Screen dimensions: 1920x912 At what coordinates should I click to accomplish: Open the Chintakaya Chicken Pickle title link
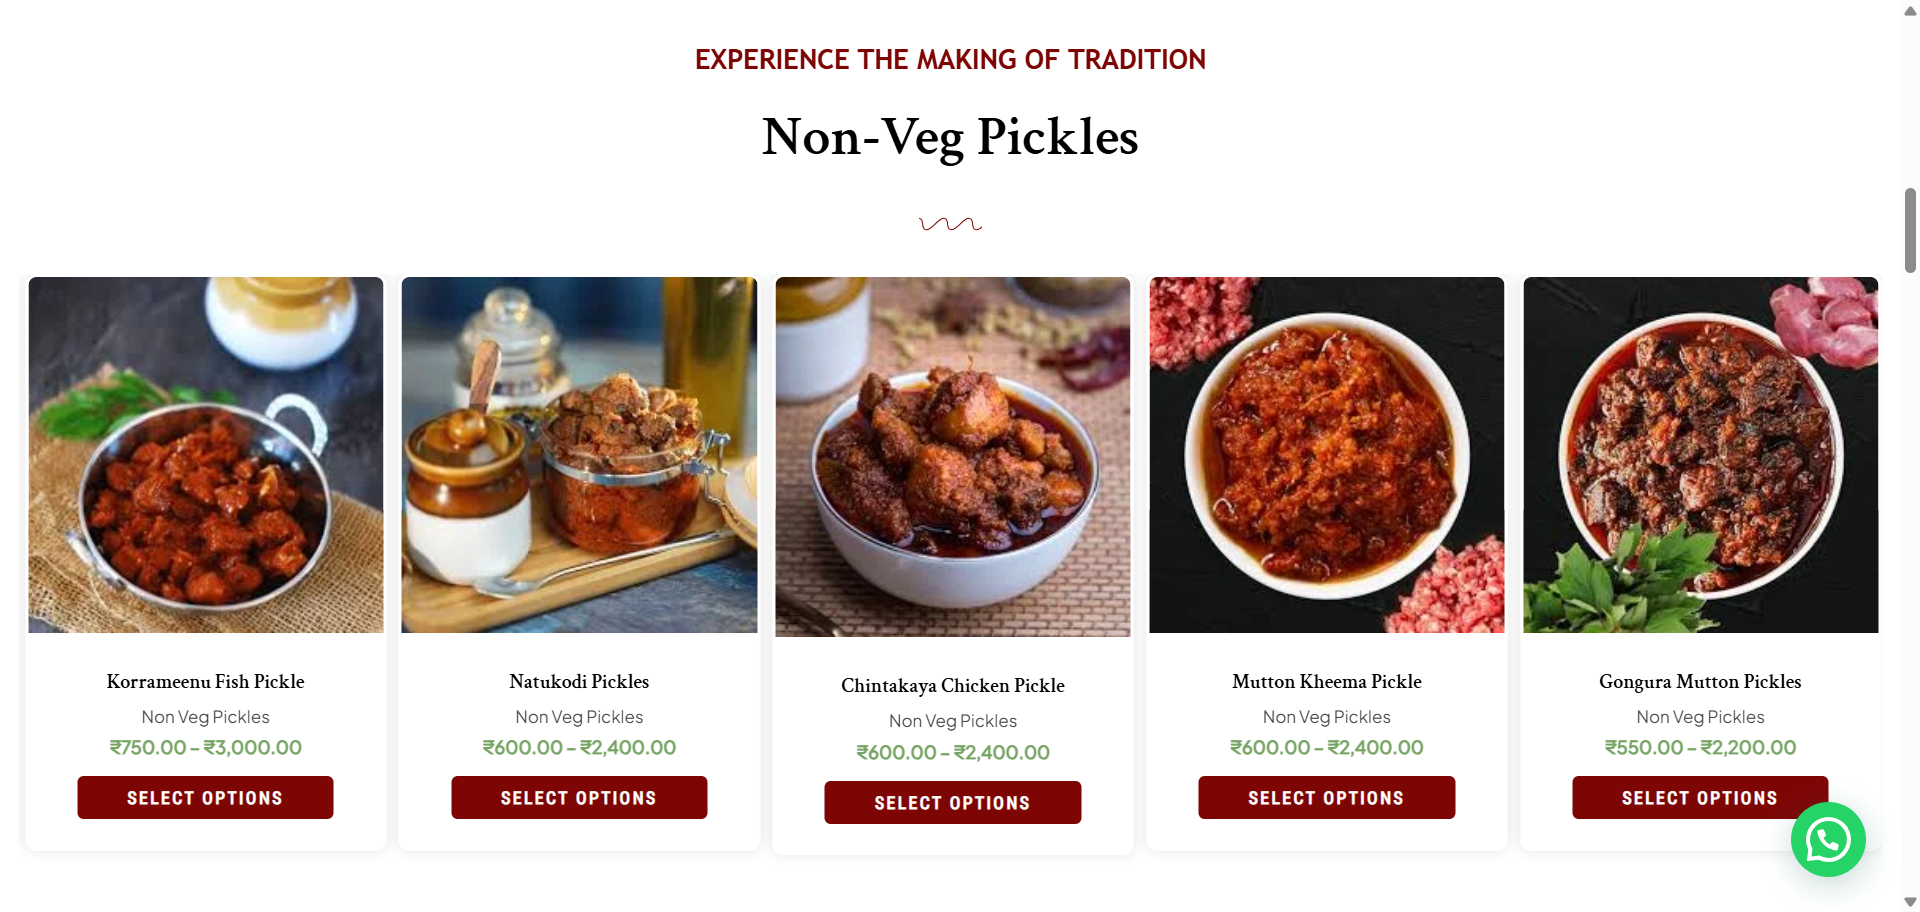(x=953, y=686)
